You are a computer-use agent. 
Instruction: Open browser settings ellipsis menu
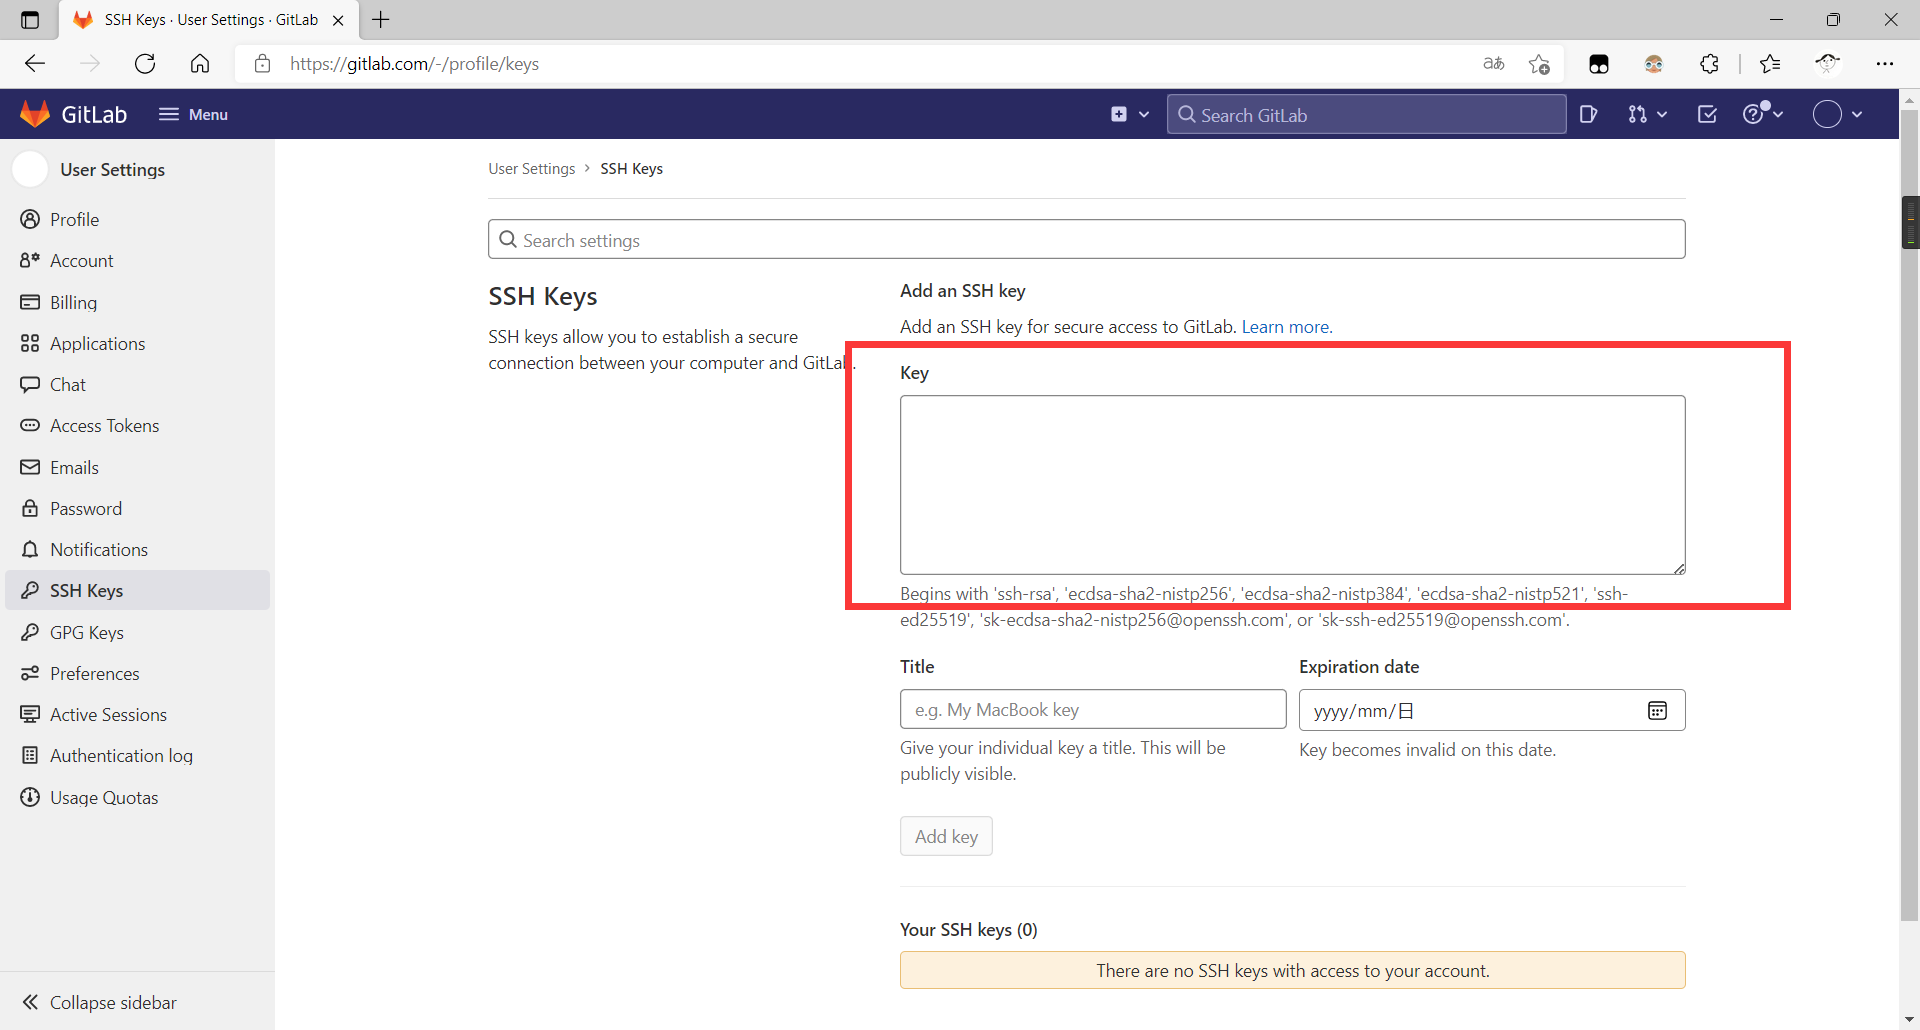[x=1885, y=64]
